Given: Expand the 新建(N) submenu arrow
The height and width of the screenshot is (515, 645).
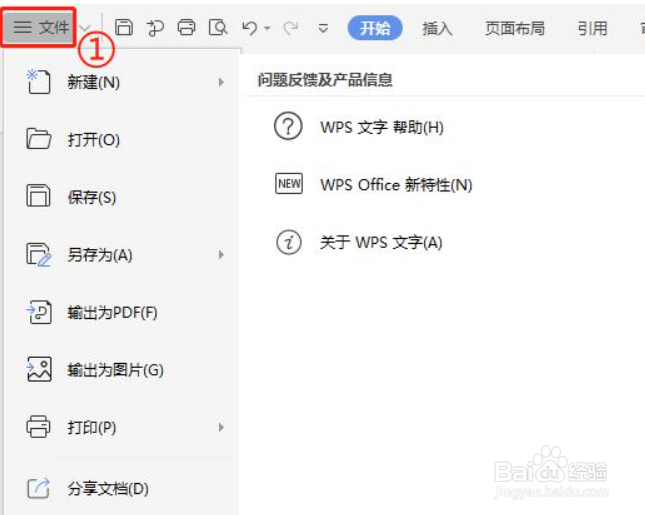Looking at the screenshot, I should (221, 82).
